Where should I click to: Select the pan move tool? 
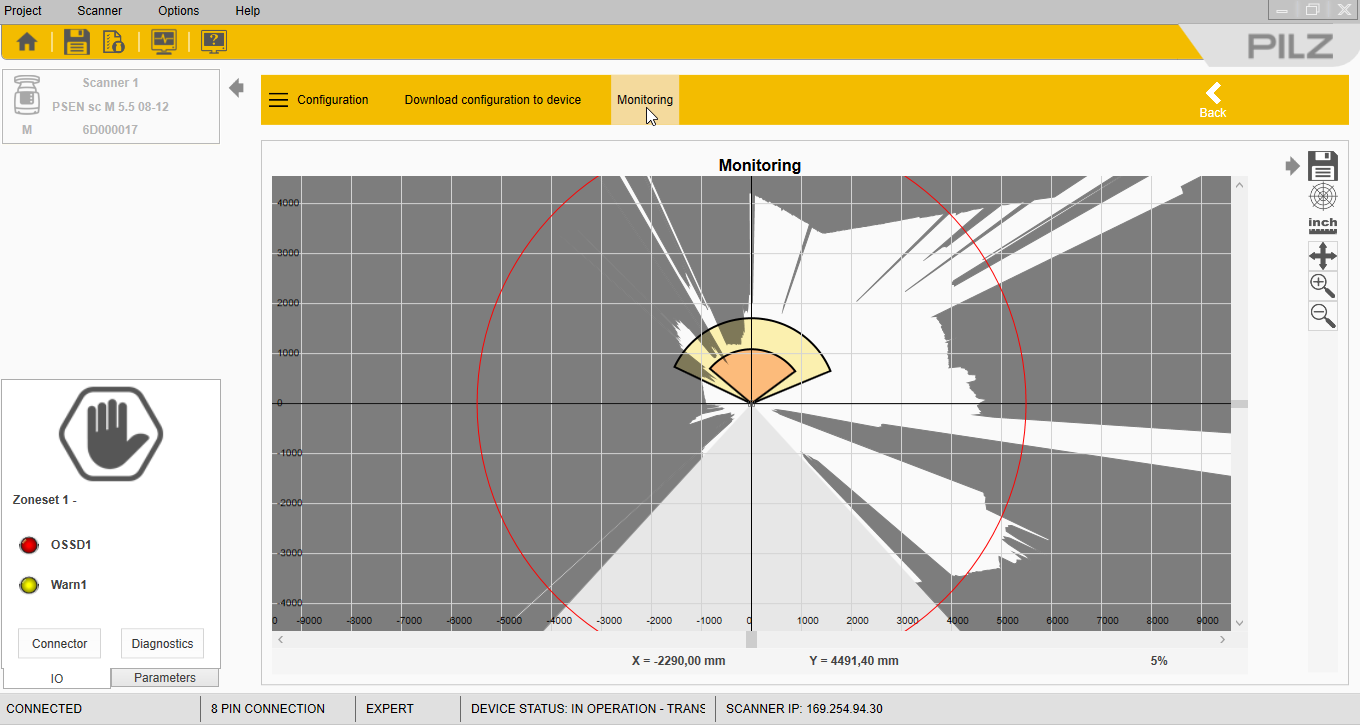1323,255
